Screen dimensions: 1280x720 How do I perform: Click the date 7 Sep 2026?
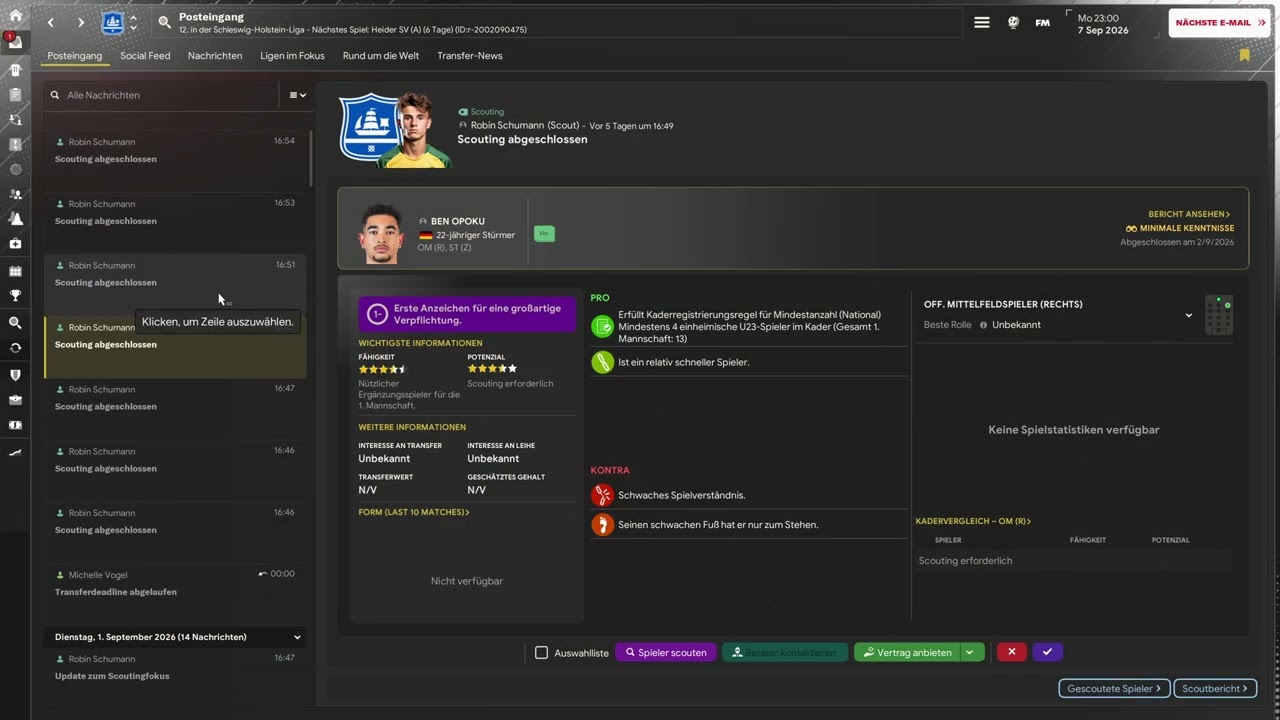click(x=1103, y=31)
